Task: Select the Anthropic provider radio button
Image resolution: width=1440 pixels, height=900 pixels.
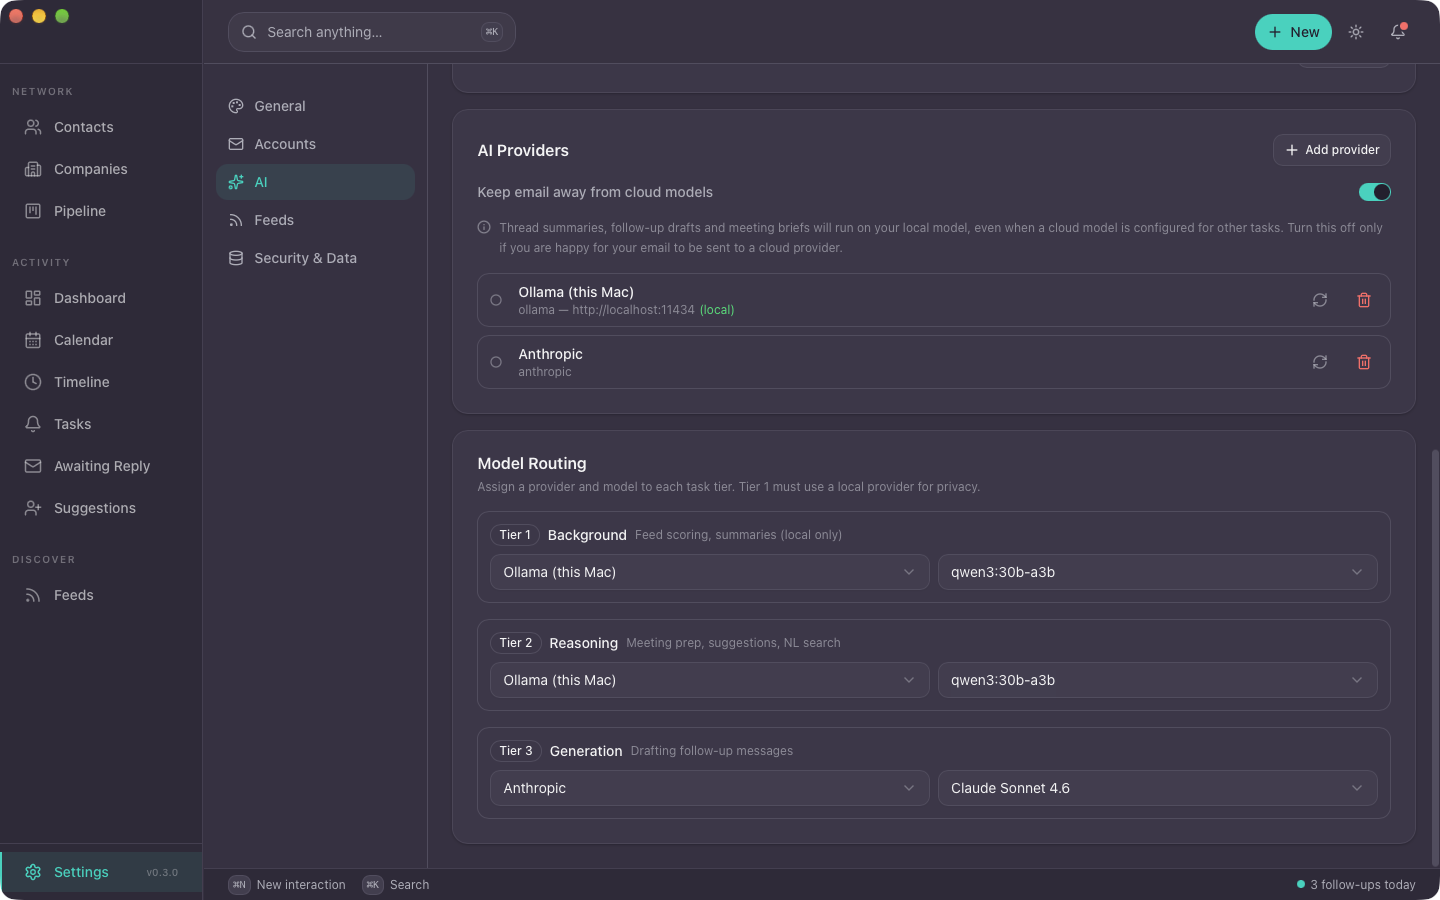Action: tap(496, 362)
